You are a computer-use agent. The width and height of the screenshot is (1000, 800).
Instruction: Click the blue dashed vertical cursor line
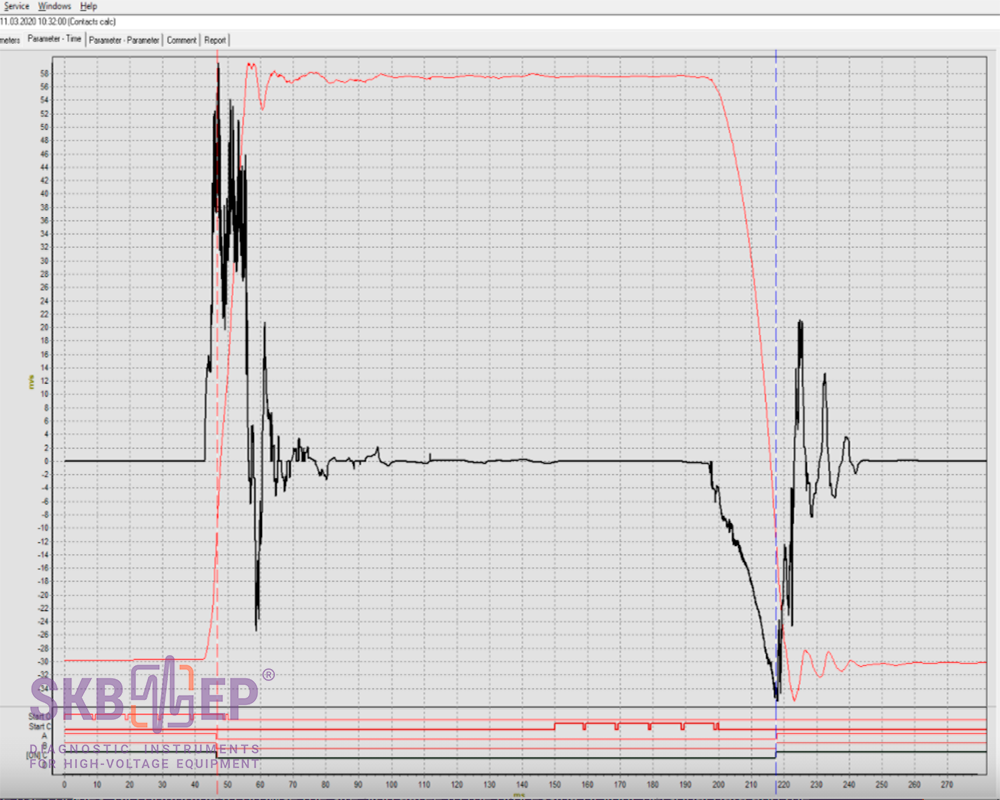point(776,300)
